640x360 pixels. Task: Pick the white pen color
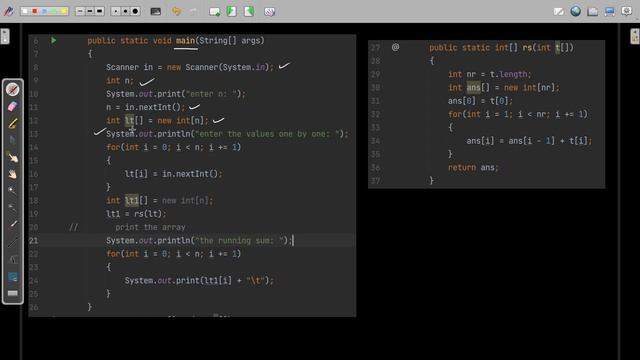click(x=25, y=11)
